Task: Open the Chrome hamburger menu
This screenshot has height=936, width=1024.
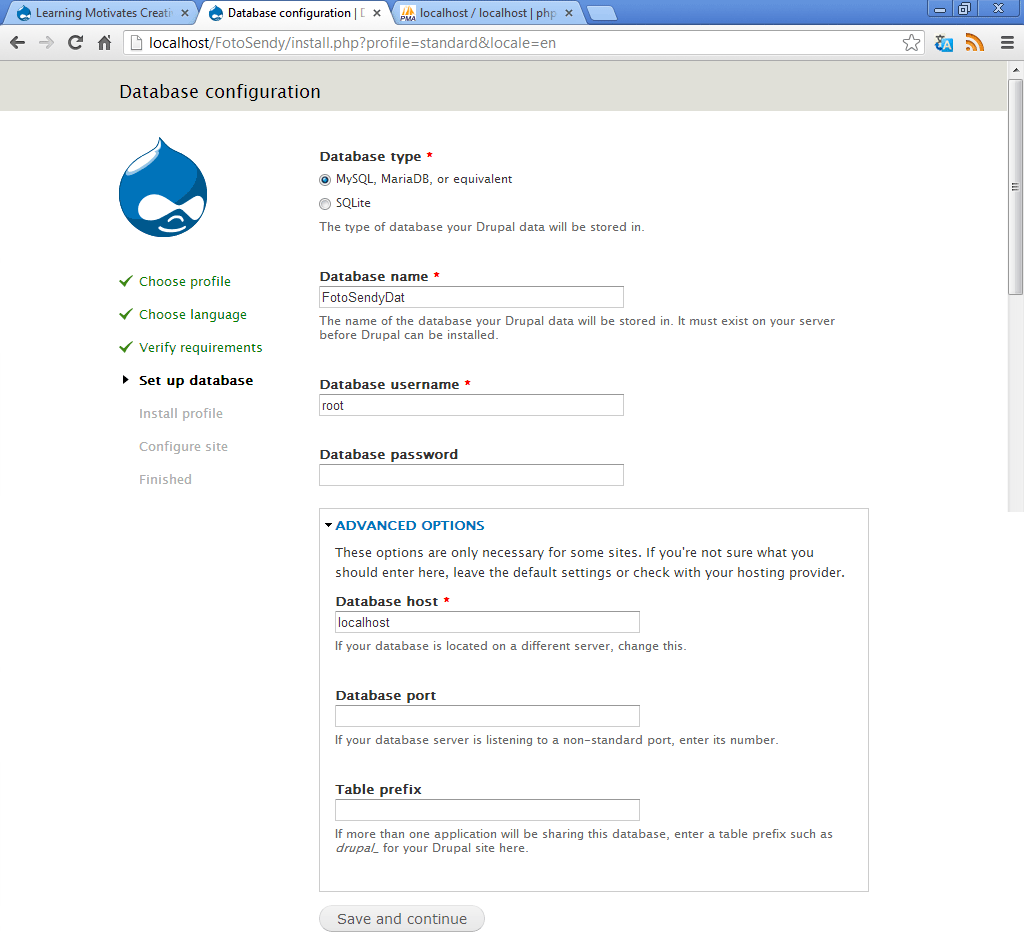Action: 1007,43
